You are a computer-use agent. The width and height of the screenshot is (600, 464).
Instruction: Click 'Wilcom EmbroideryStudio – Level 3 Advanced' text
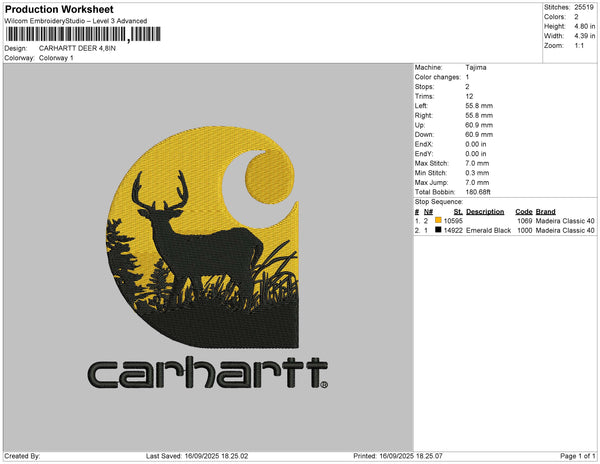[x=76, y=21]
